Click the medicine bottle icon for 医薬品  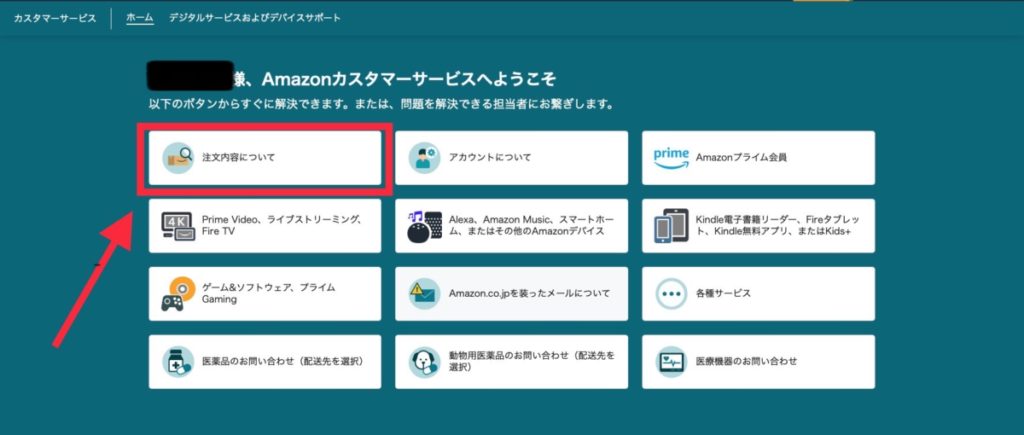(178, 362)
